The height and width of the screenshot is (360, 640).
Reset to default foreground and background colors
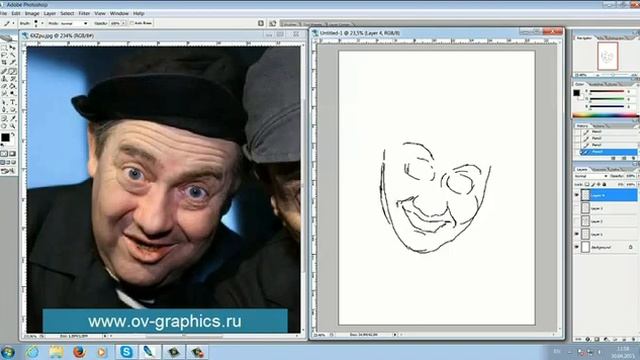point(2,144)
